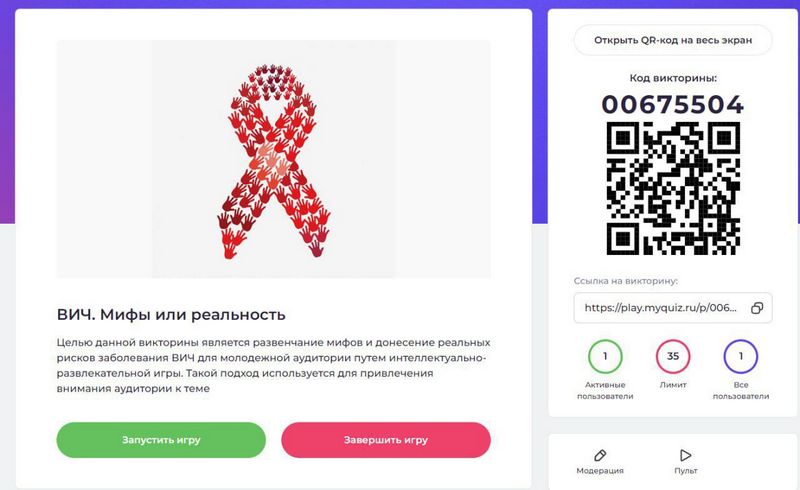Click the Все пользователи purple circle
The image size is (800, 490).
tap(741, 356)
